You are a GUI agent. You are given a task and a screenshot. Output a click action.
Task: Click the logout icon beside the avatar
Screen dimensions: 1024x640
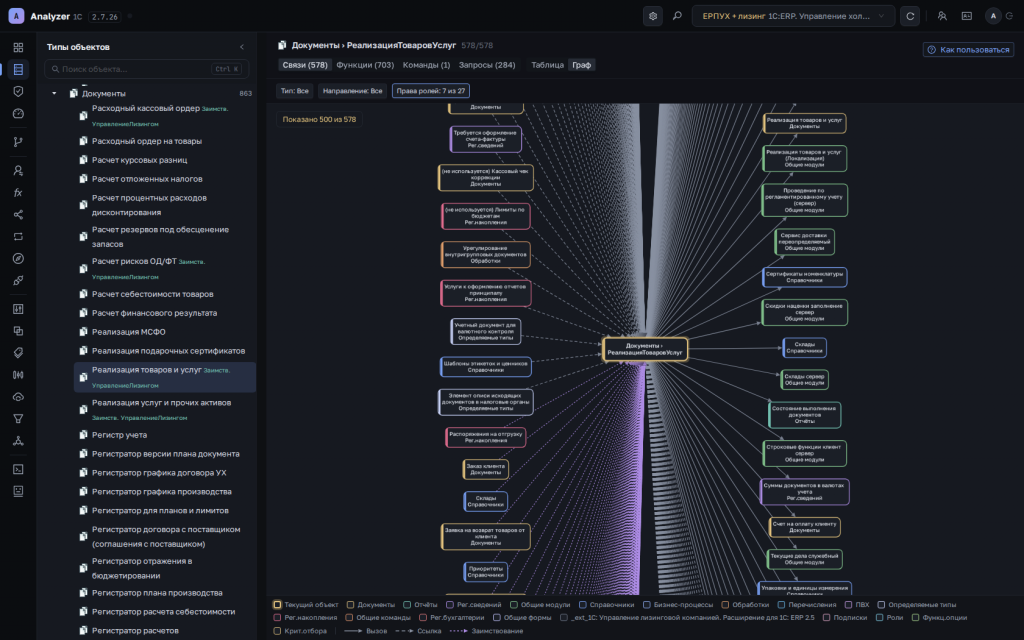coord(1010,16)
